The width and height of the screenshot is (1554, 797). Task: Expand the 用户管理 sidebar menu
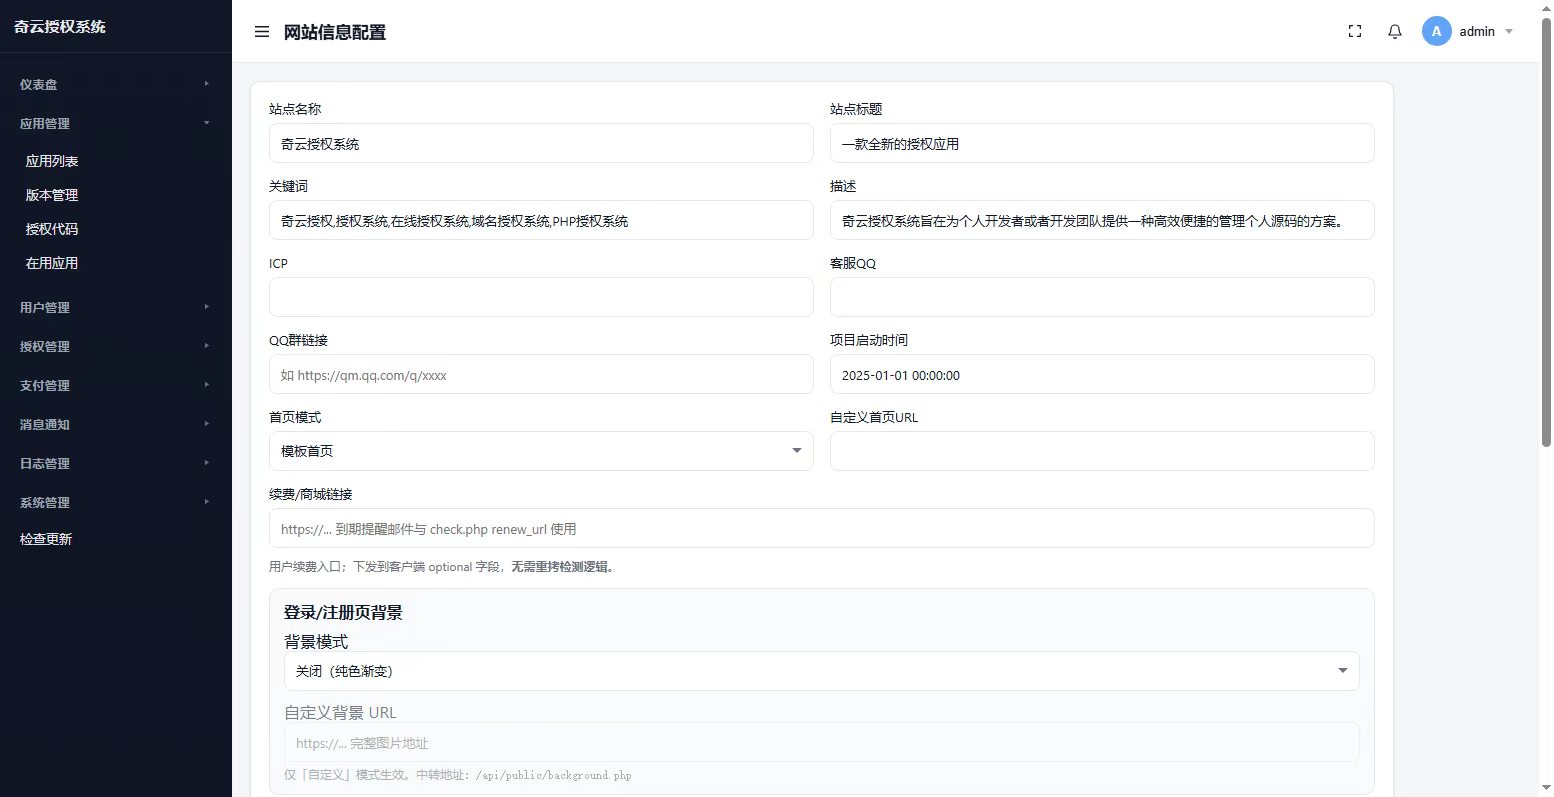click(116, 308)
